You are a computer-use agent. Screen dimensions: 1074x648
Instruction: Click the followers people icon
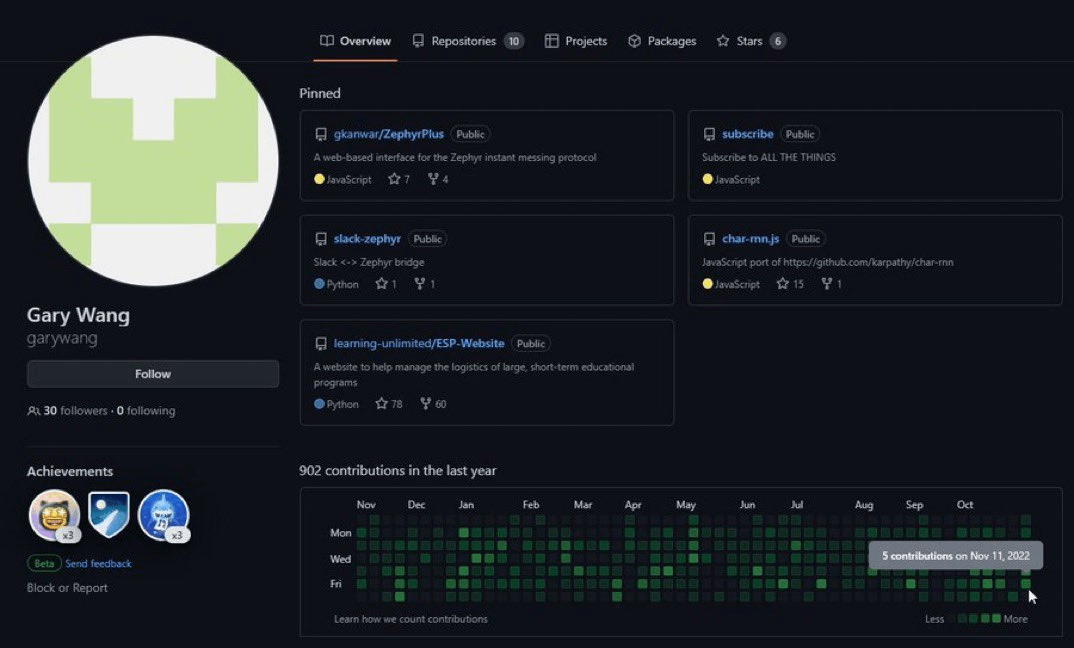point(33,411)
